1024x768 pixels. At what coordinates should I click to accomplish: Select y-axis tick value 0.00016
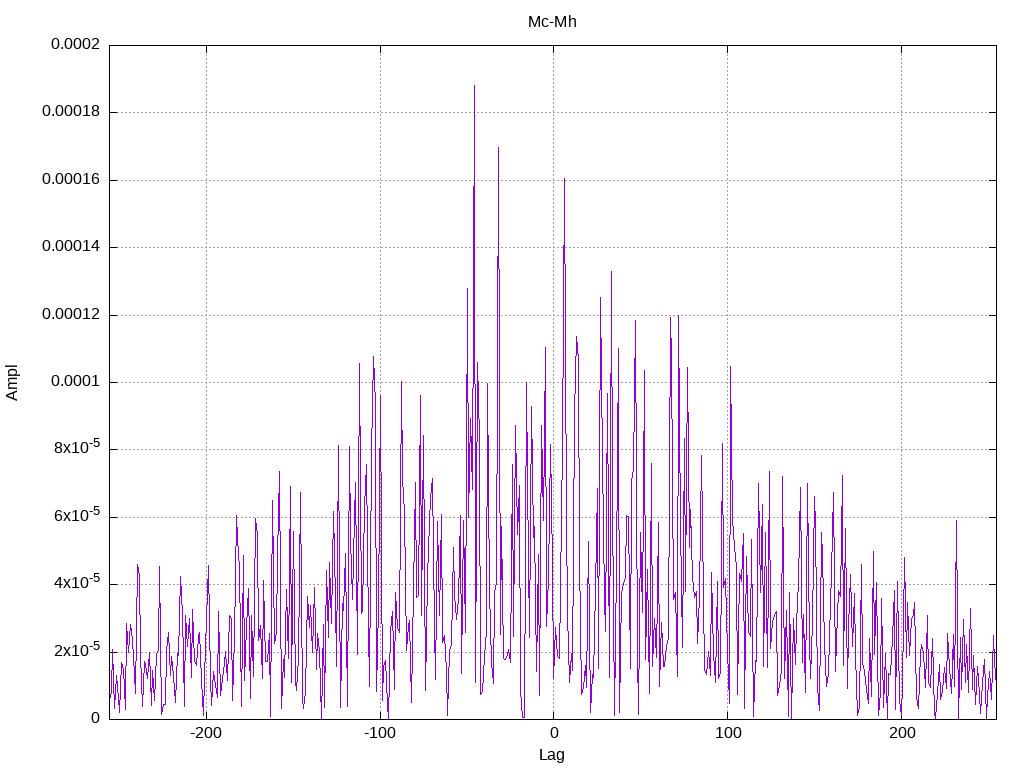(71, 179)
